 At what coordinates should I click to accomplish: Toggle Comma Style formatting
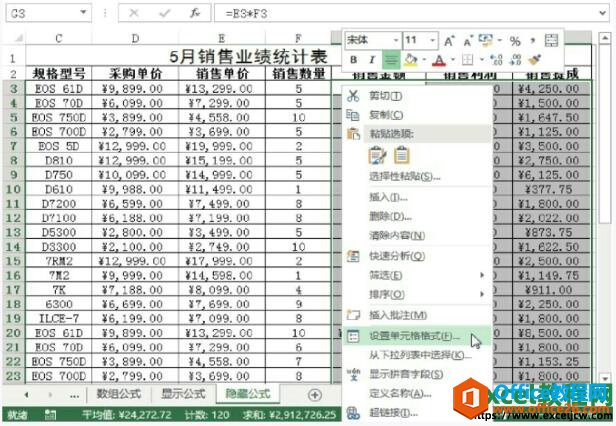tap(533, 40)
